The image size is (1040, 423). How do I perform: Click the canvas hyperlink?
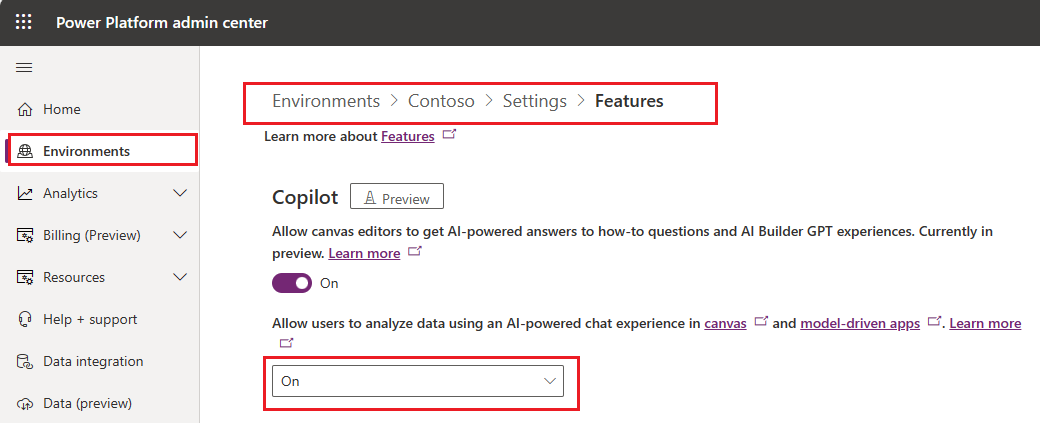(x=725, y=324)
